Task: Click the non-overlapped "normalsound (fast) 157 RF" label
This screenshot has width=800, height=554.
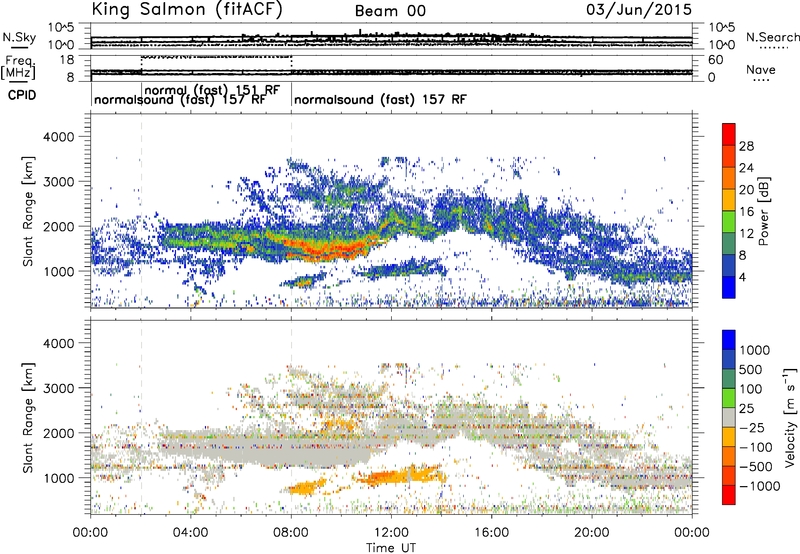Action: click(380, 99)
